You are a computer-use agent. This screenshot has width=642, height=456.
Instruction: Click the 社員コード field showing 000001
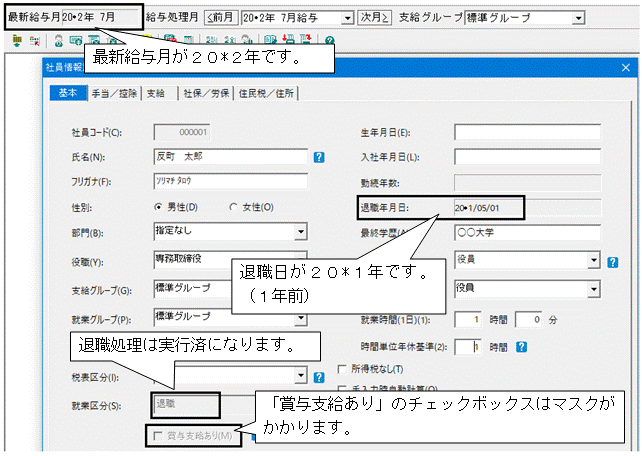(x=182, y=132)
